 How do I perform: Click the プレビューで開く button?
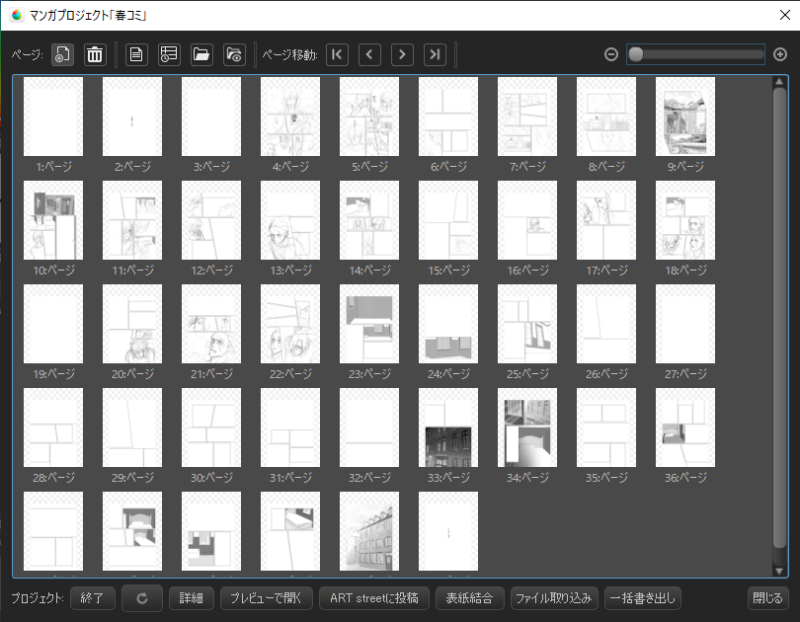click(x=266, y=598)
